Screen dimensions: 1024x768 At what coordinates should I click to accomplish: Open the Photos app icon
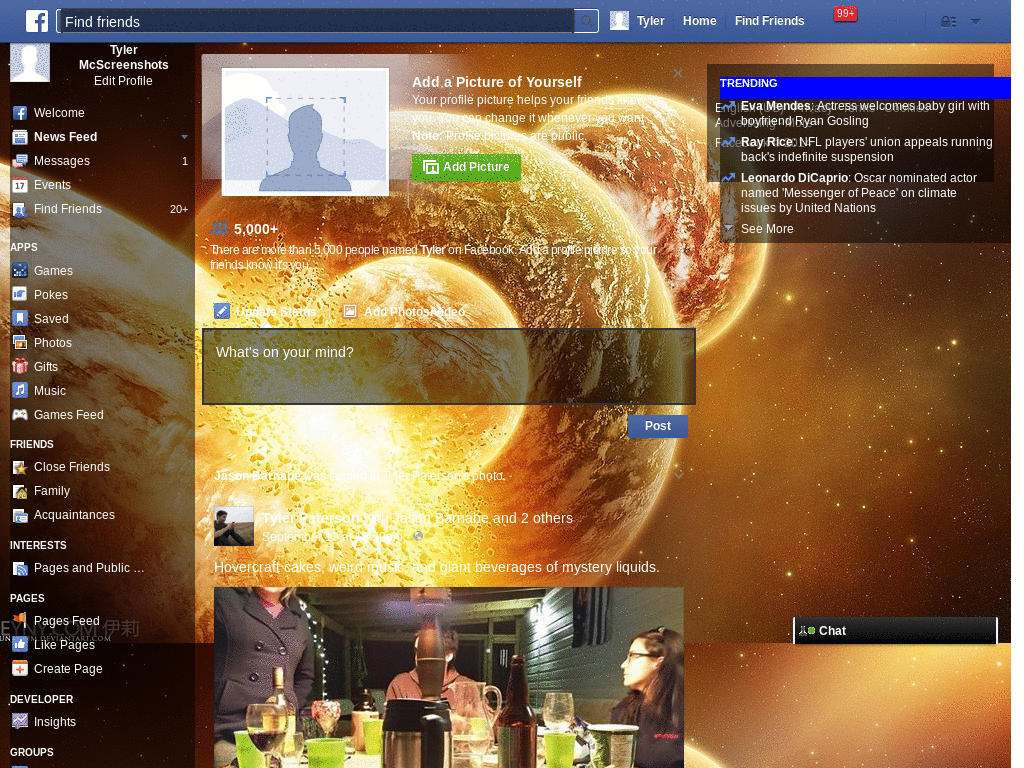coord(20,343)
